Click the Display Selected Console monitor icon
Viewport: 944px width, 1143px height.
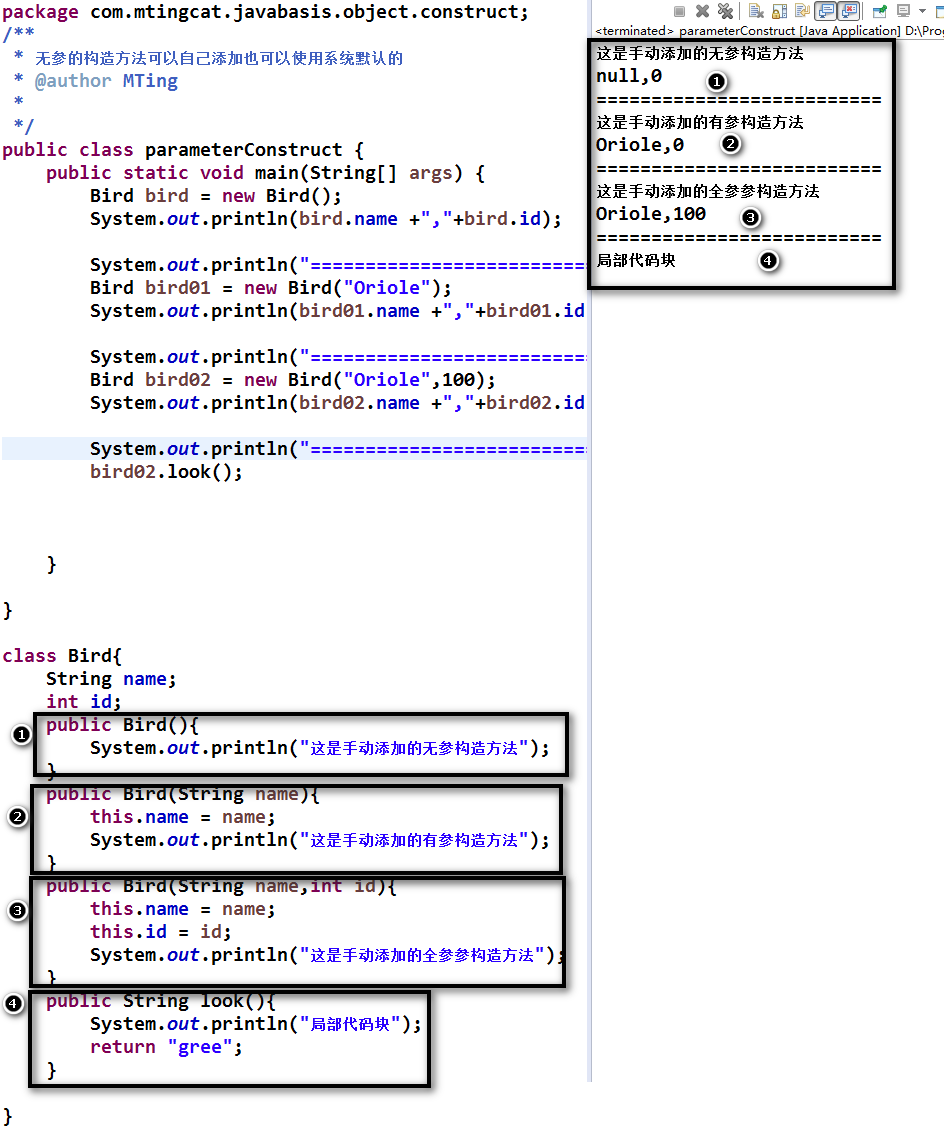point(903,11)
